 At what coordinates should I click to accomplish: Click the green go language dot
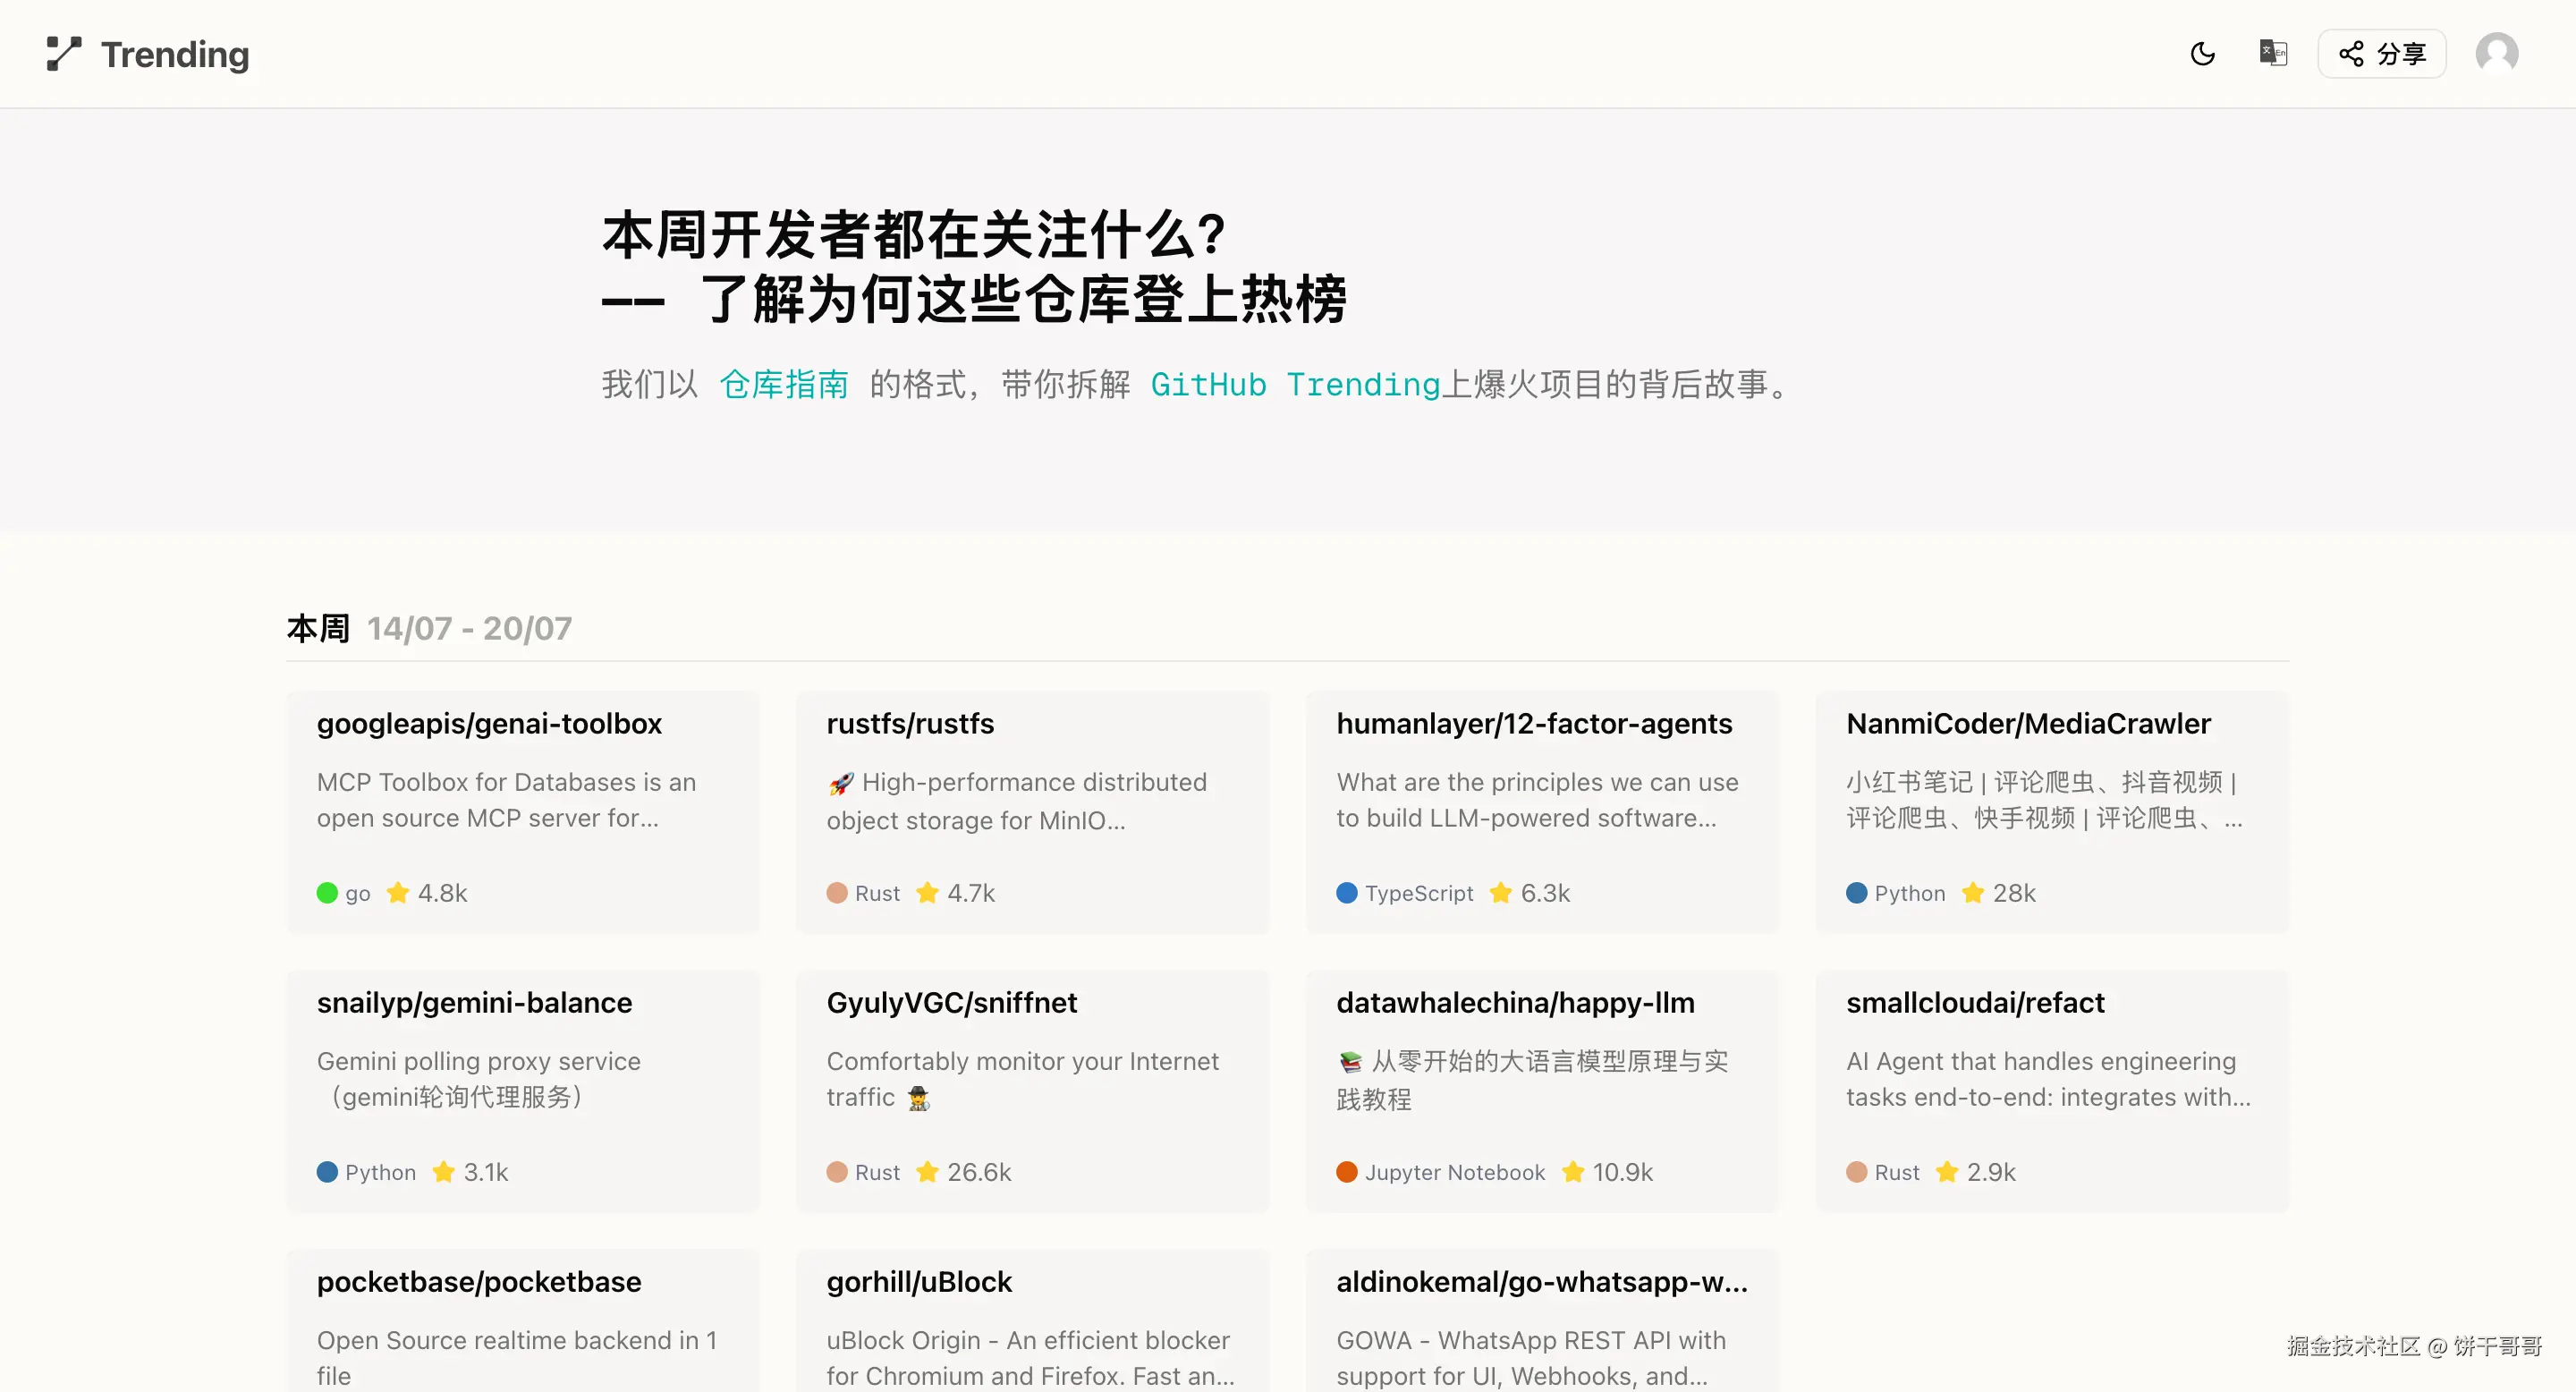327,892
